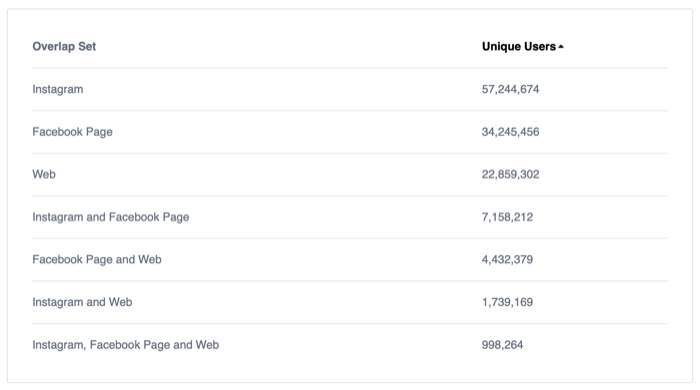The width and height of the screenshot is (700, 390).
Task: Click the value 57,244,674
Action: point(510,89)
